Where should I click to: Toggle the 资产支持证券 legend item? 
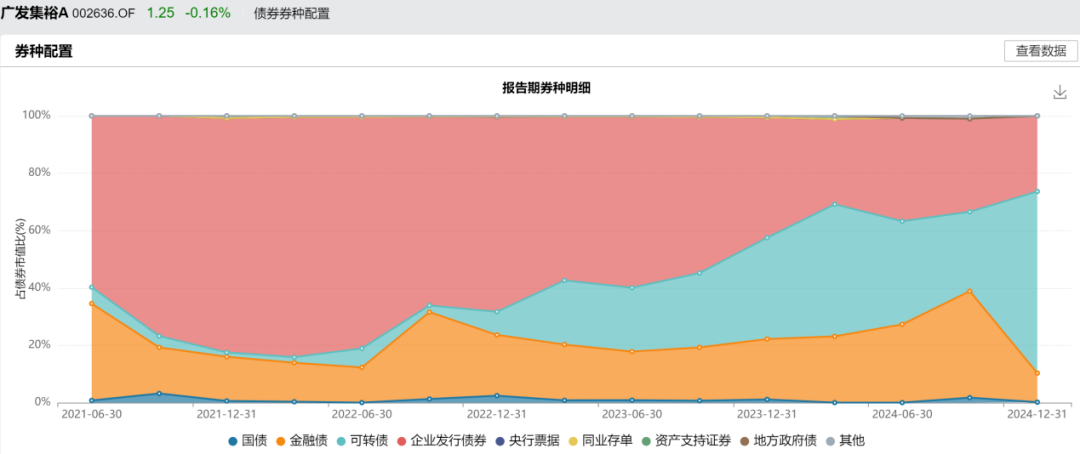point(686,440)
